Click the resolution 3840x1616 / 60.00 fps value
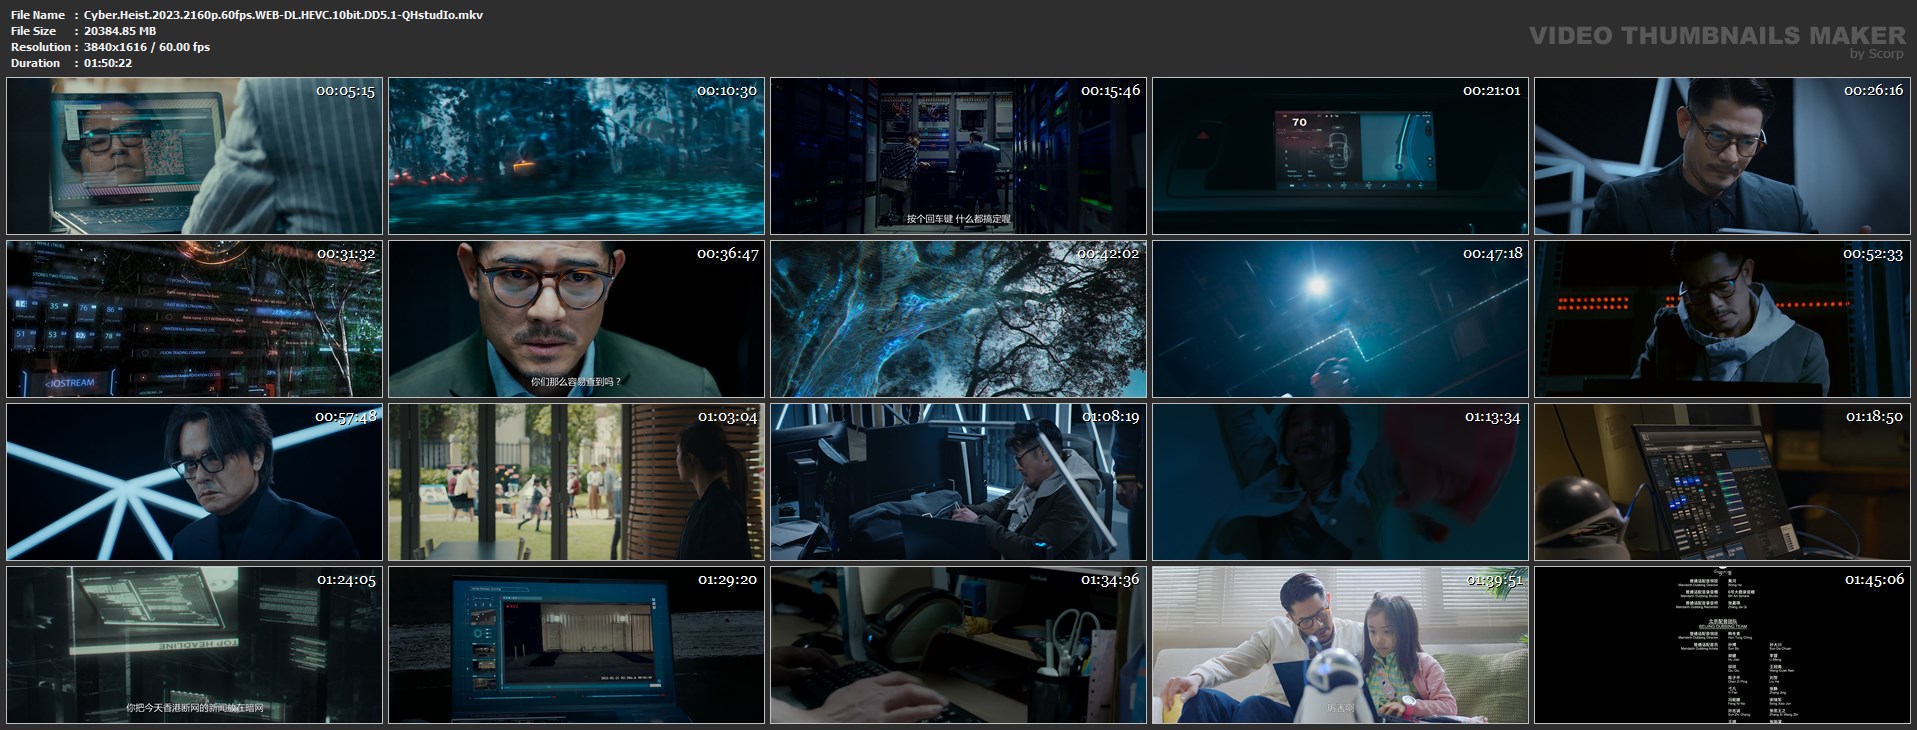1917x730 pixels. coord(147,47)
